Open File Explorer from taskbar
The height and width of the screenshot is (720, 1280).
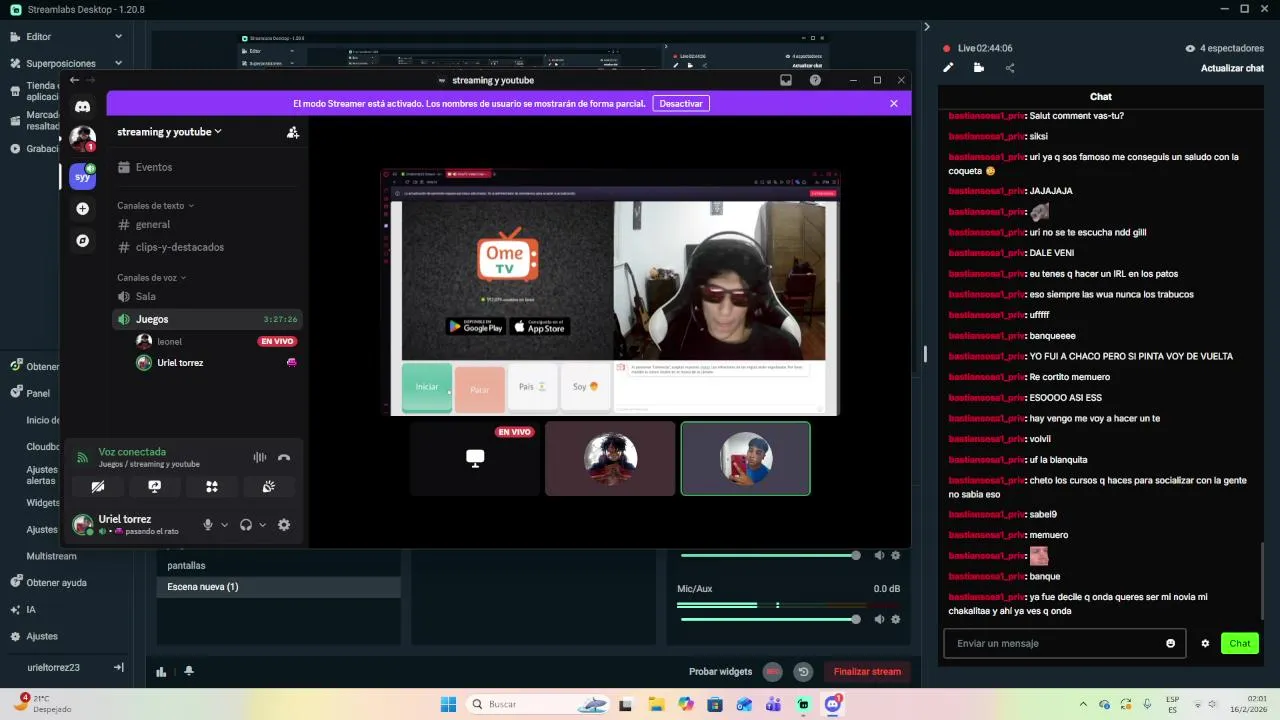tap(655, 704)
